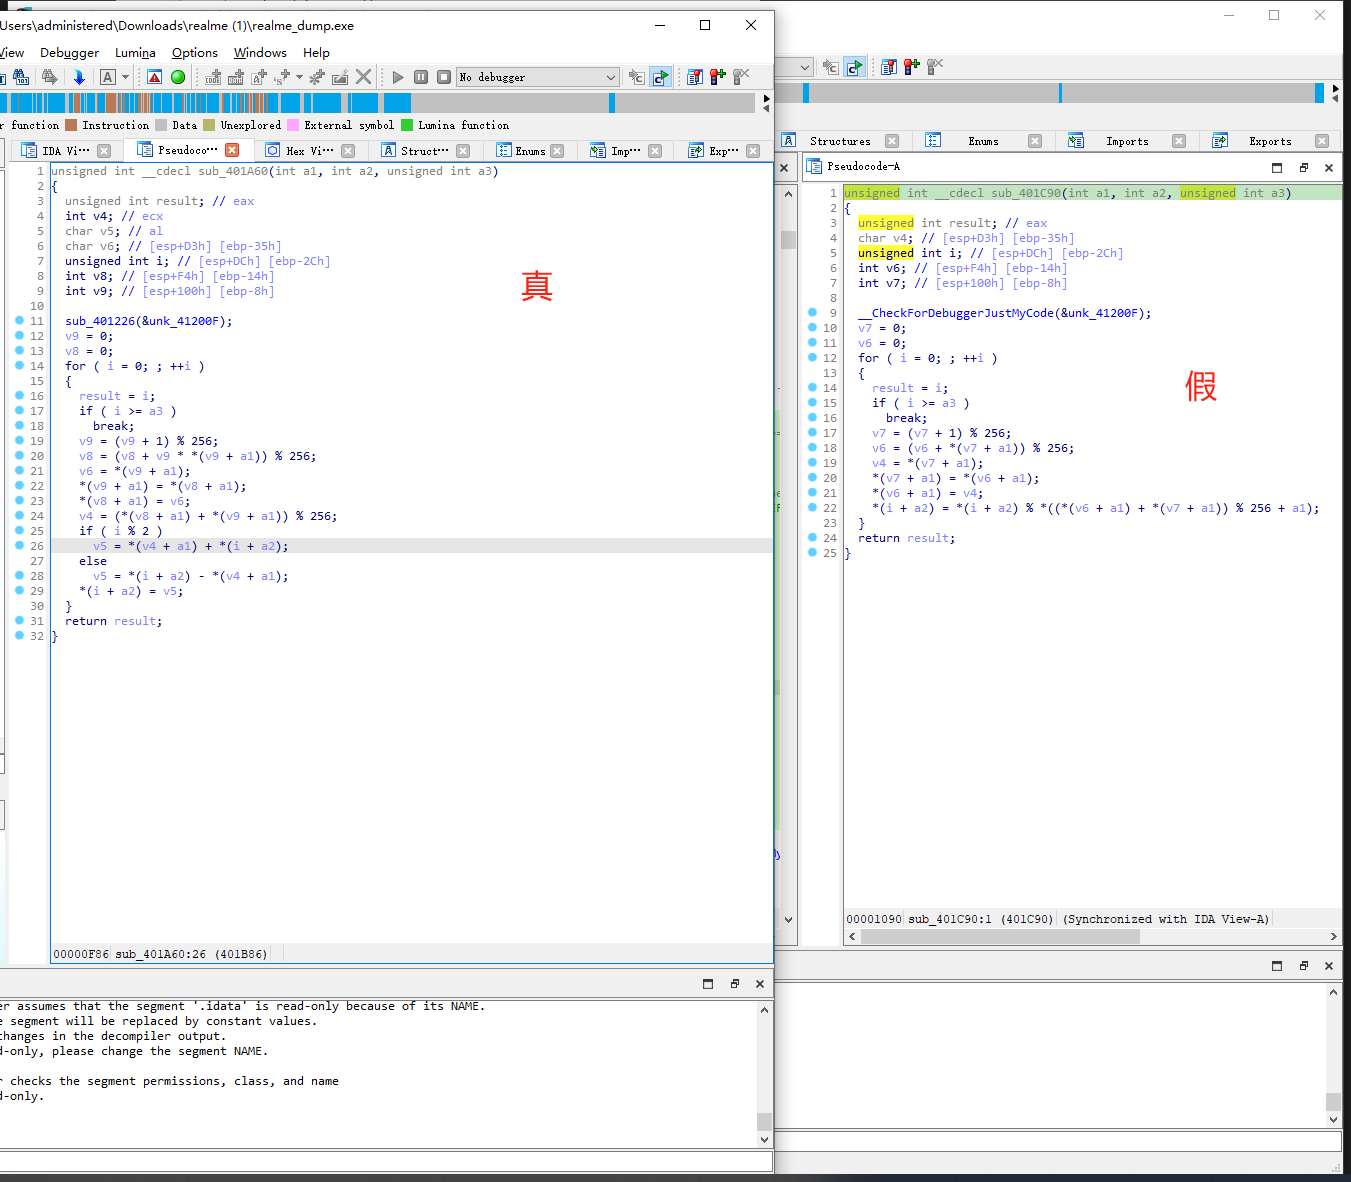
Task: Toggle breakpoint dot at left line 11
Action: tap(20, 321)
